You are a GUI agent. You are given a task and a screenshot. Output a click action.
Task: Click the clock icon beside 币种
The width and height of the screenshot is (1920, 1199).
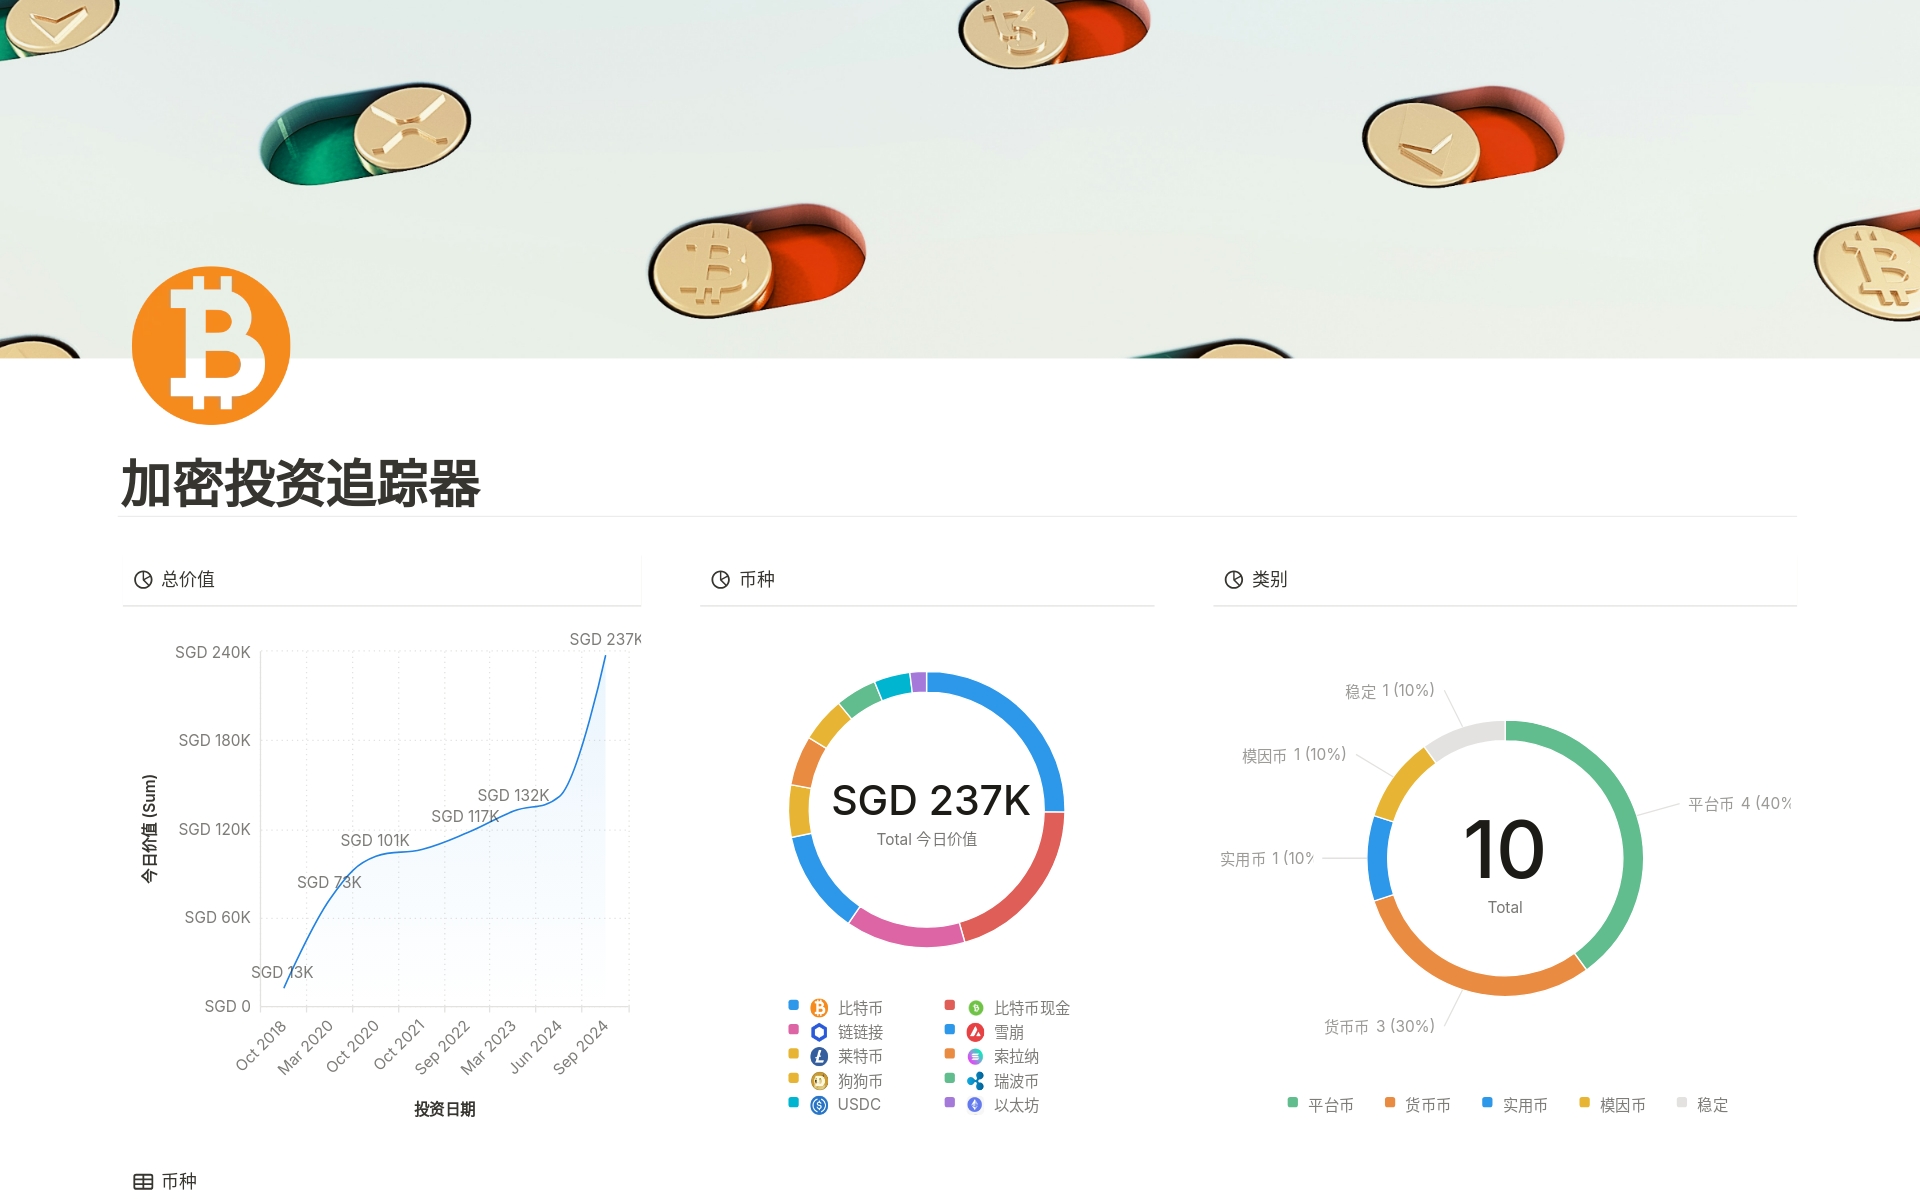click(720, 578)
